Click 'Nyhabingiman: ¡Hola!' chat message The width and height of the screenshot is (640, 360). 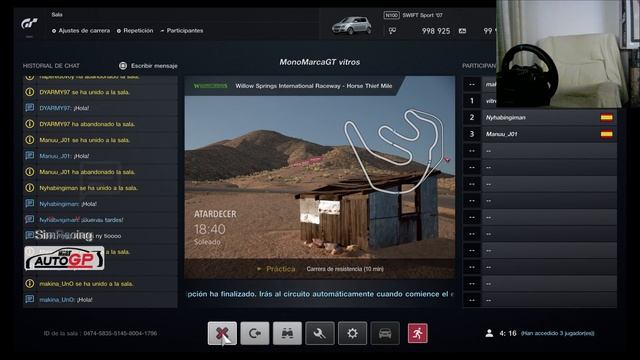68,204
